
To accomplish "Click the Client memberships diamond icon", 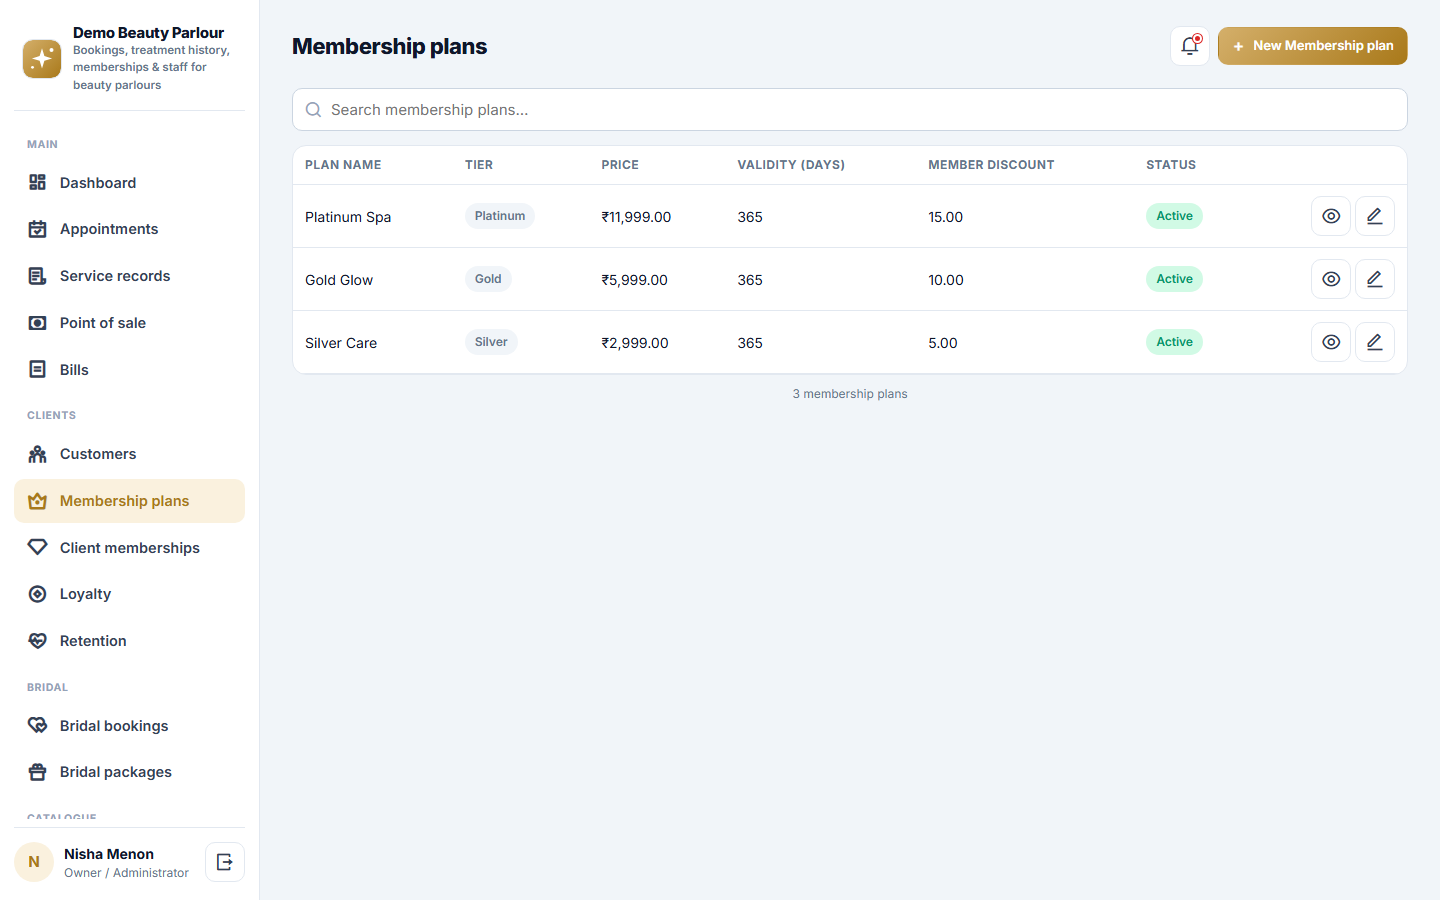I will click(x=38, y=547).
